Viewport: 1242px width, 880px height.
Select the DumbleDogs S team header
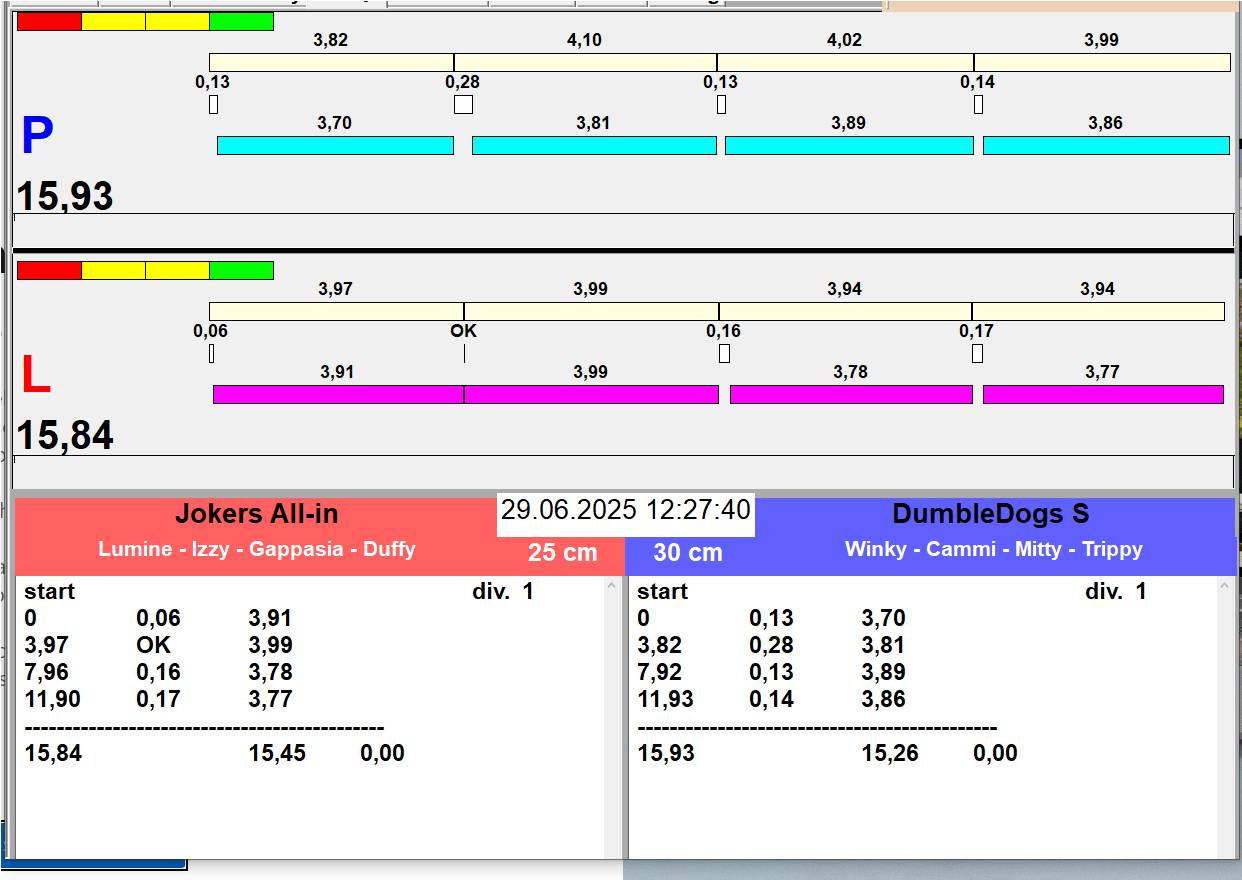pos(990,514)
